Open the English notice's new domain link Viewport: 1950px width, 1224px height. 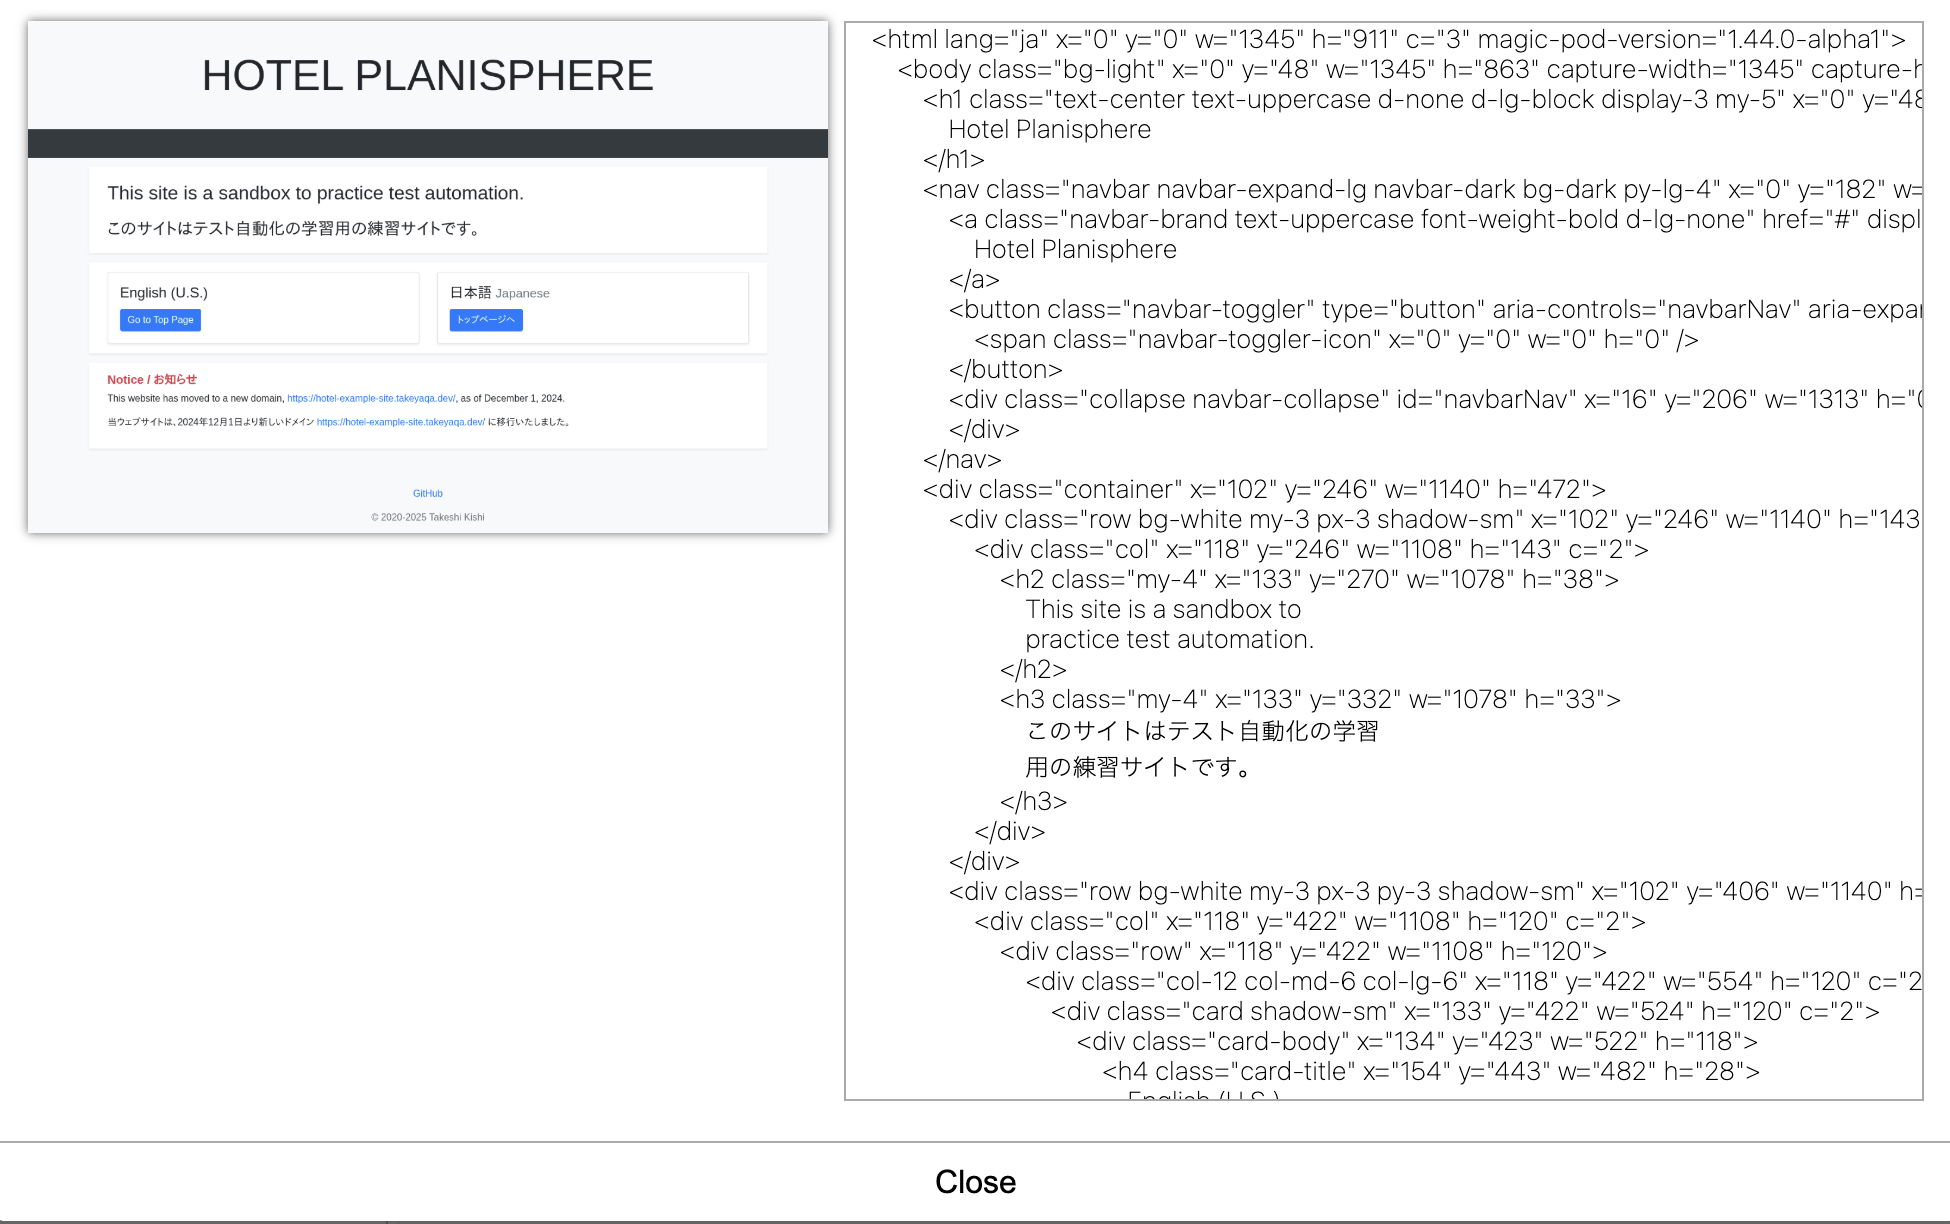pyautogui.click(x=371, y=398)
